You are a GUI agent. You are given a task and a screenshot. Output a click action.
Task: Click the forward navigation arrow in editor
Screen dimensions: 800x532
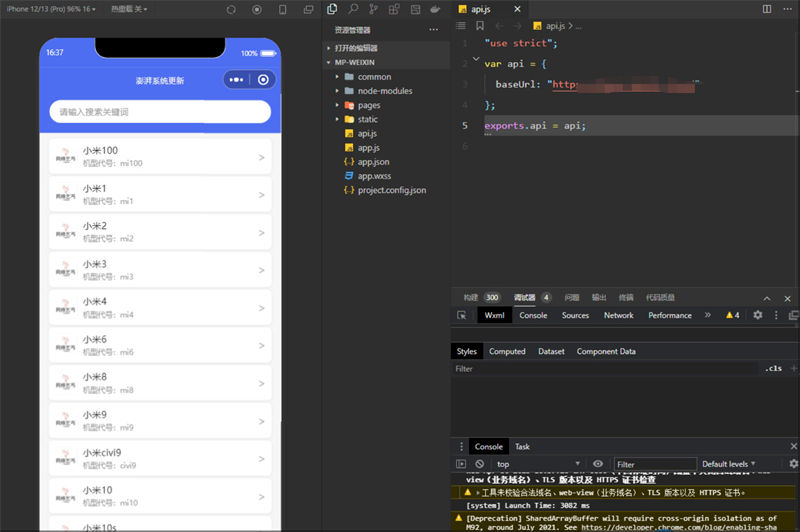click(x=517, y=26)
